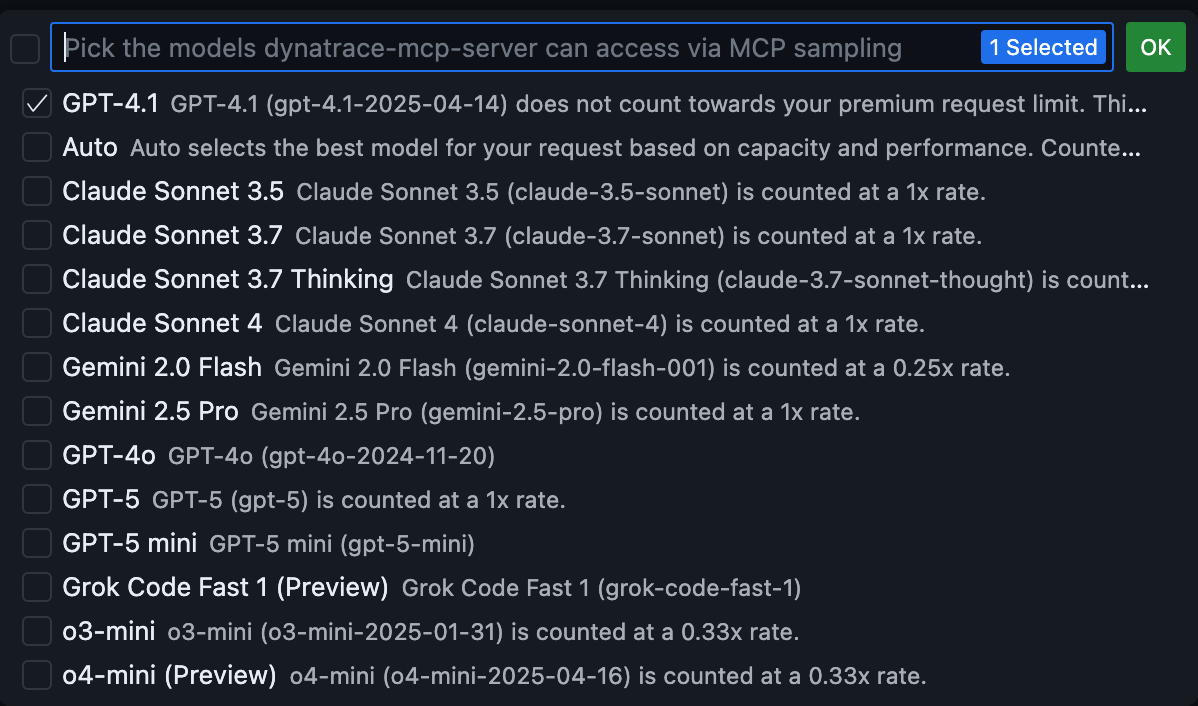Tick the Gemini 2.5 Pro checkbox
The image size is (1198, 706).
coord(37,411)
